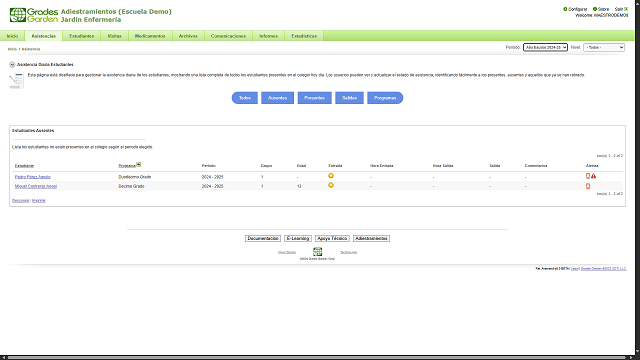The image size is (640, 360).
Task: Switch to the Estadísticas tab
Action: point(304,36)
